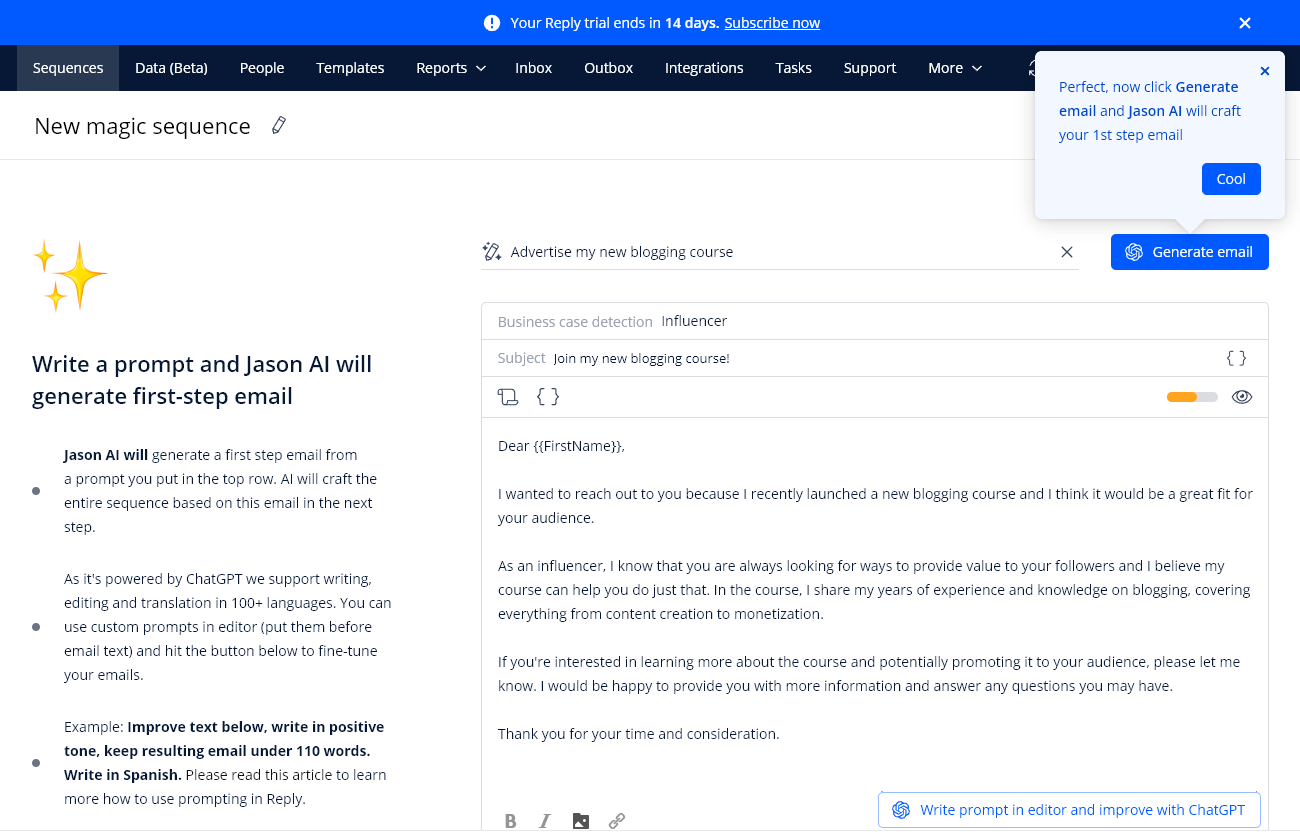Viewport: 1300px width, 837px height.
Task: Click the Cool button in the tooltip
Action: pyautogui.click(x=1231, y=178)
